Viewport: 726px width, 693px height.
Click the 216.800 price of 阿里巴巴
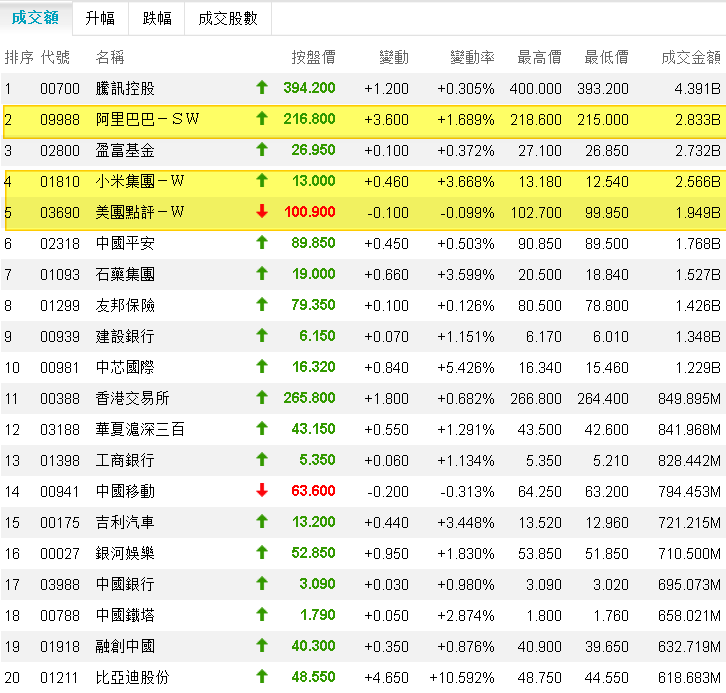tap(309, 119)
